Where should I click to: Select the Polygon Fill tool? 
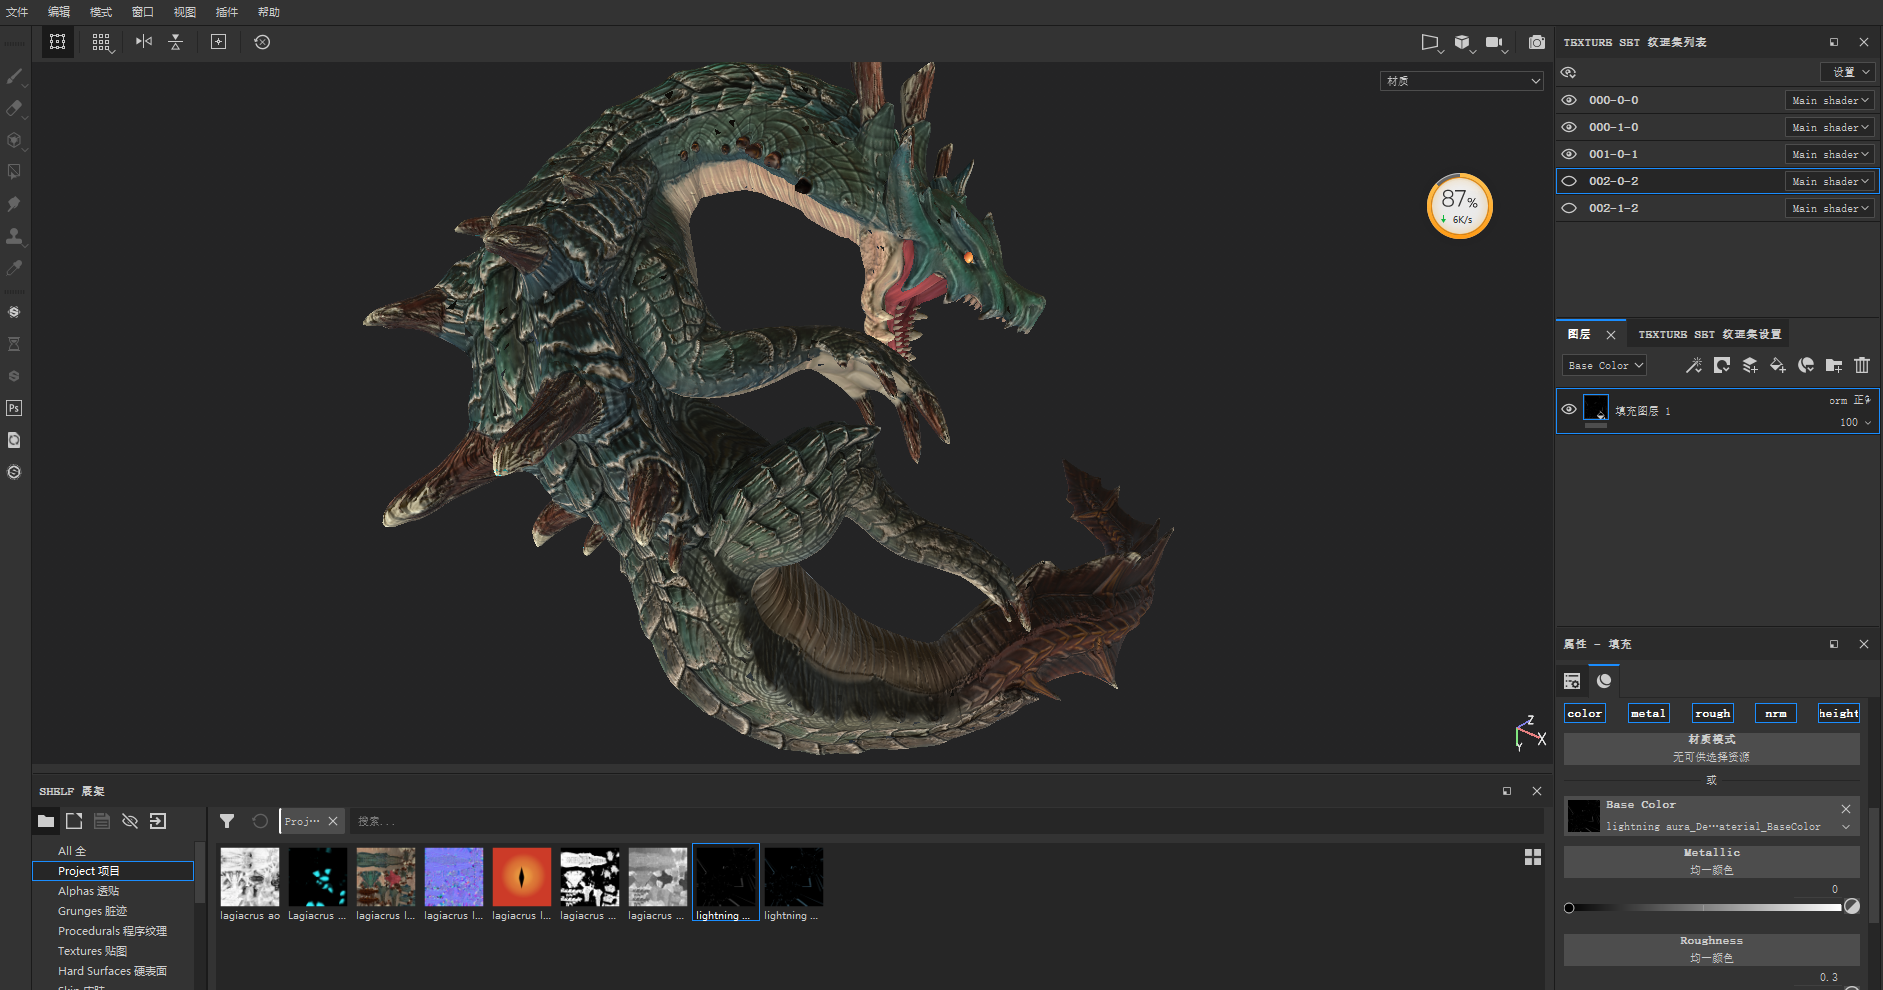pos(14,172)
